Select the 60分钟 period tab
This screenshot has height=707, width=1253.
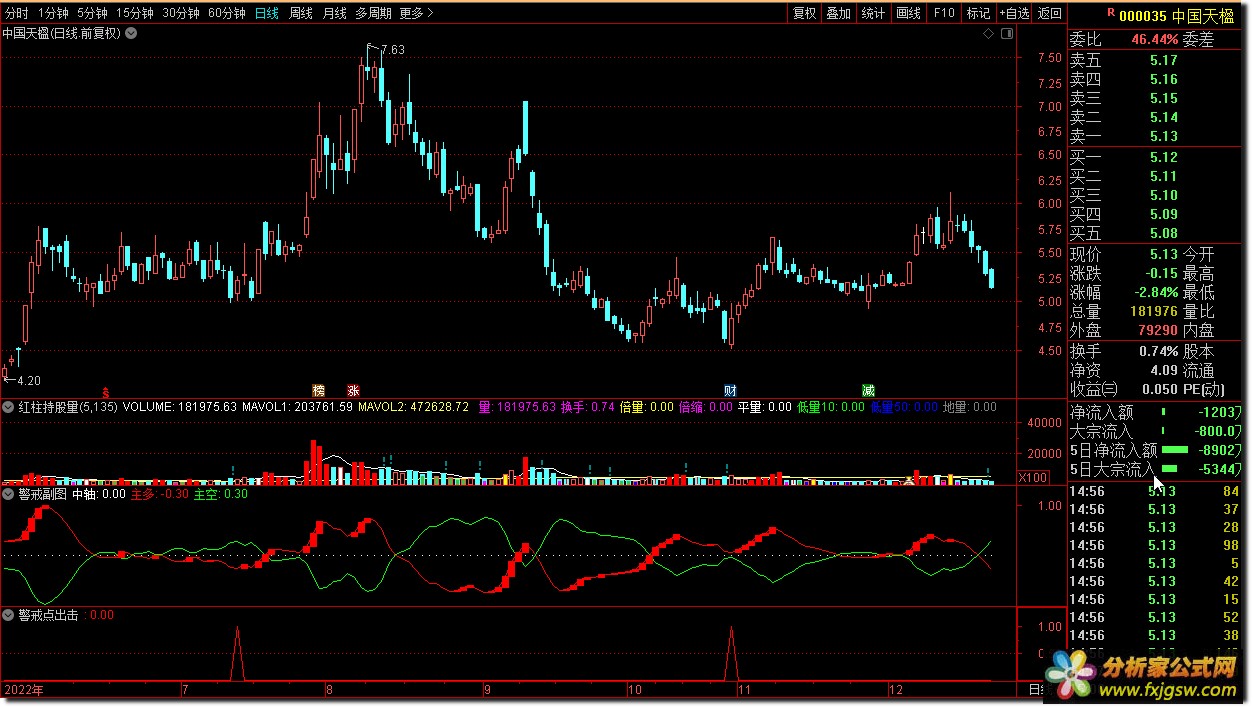pos(227,13)
